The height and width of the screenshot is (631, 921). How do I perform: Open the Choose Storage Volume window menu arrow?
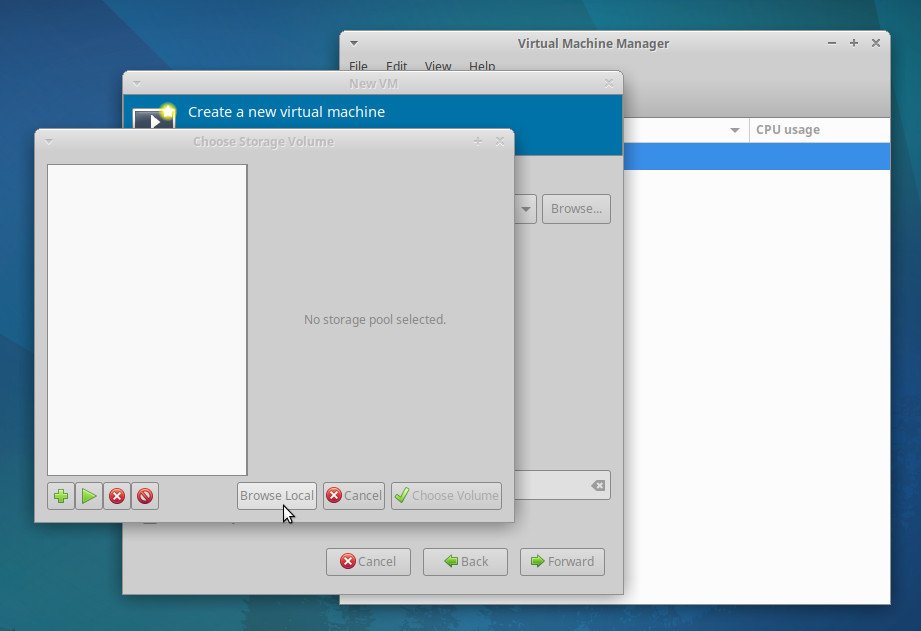[49, 142]
